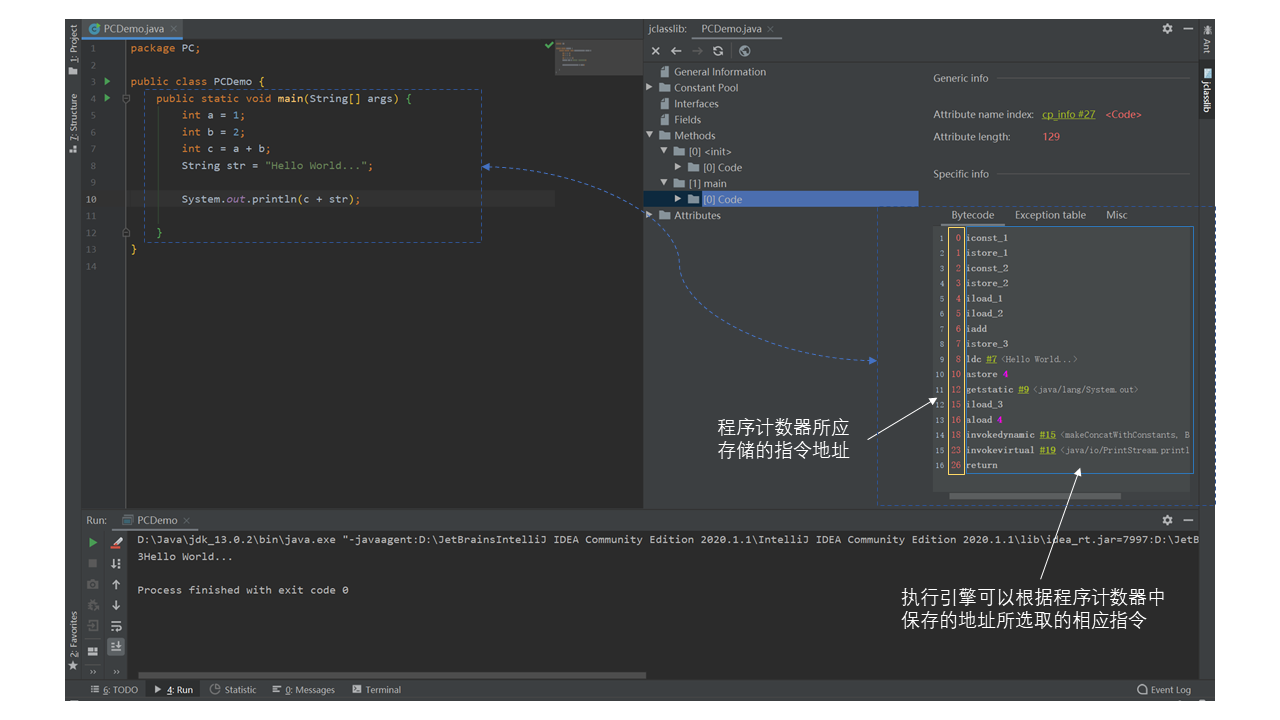Screen dimensions: 1280x720
Task: Open Run panel gear settings
Action: point(1167,520)
